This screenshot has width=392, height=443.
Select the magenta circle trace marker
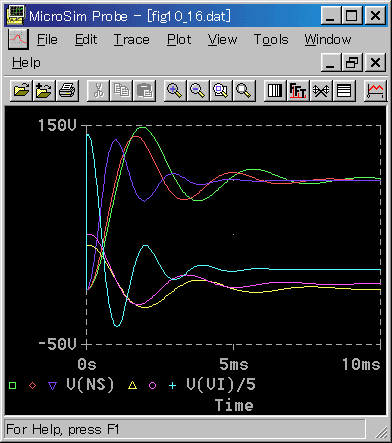(152, 386)
